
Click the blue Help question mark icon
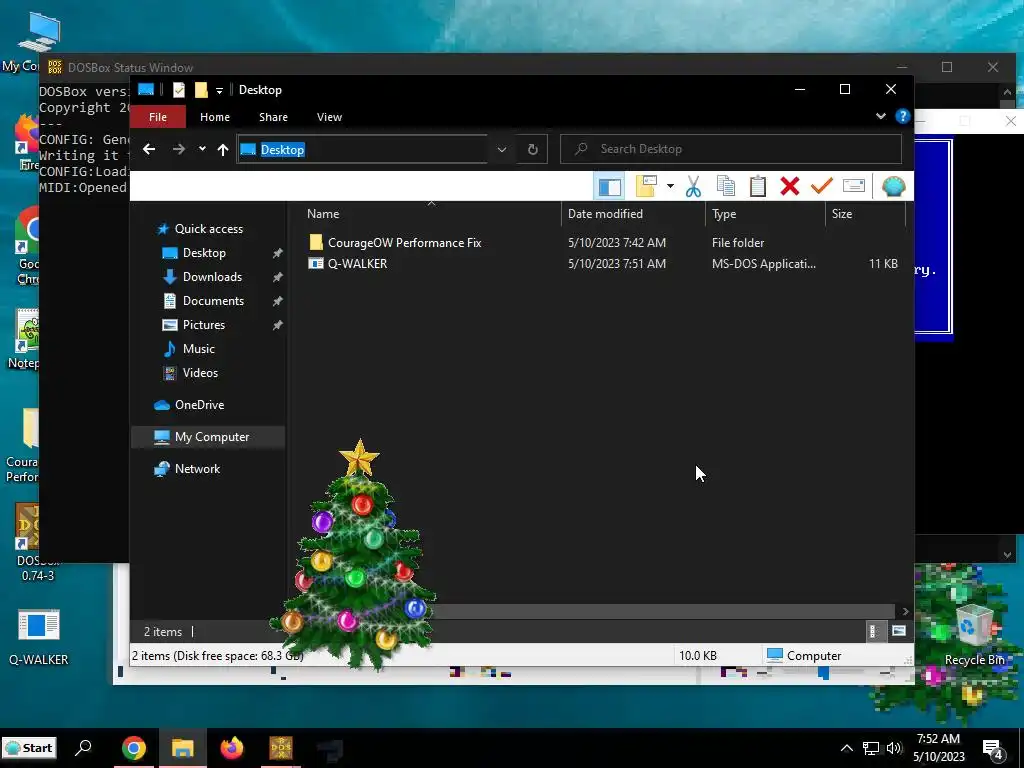click(x=903, y=116)
